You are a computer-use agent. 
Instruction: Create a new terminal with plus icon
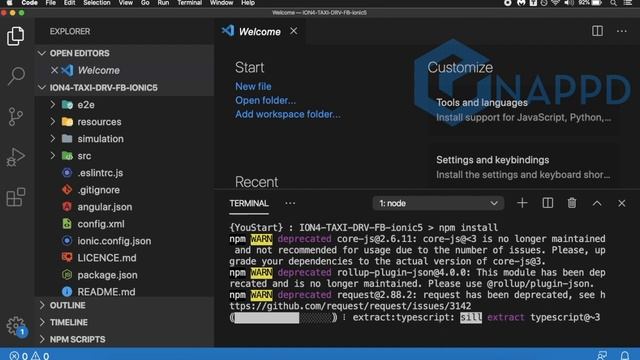click(522, 203)
